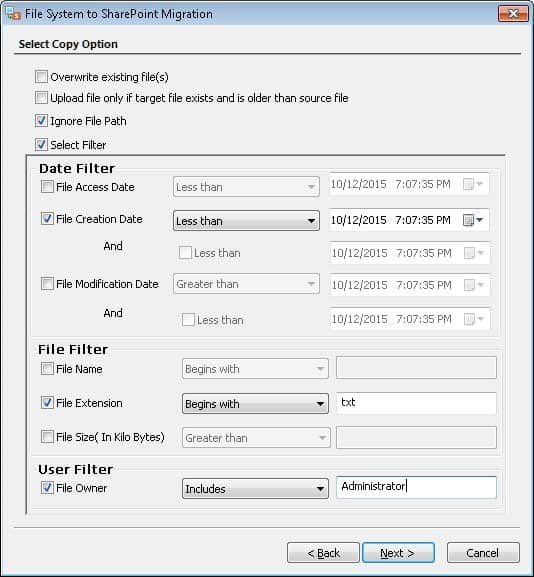
Task: Click the Select Copy Option heading
Action: pyautogui.click(x=68, y=44)
